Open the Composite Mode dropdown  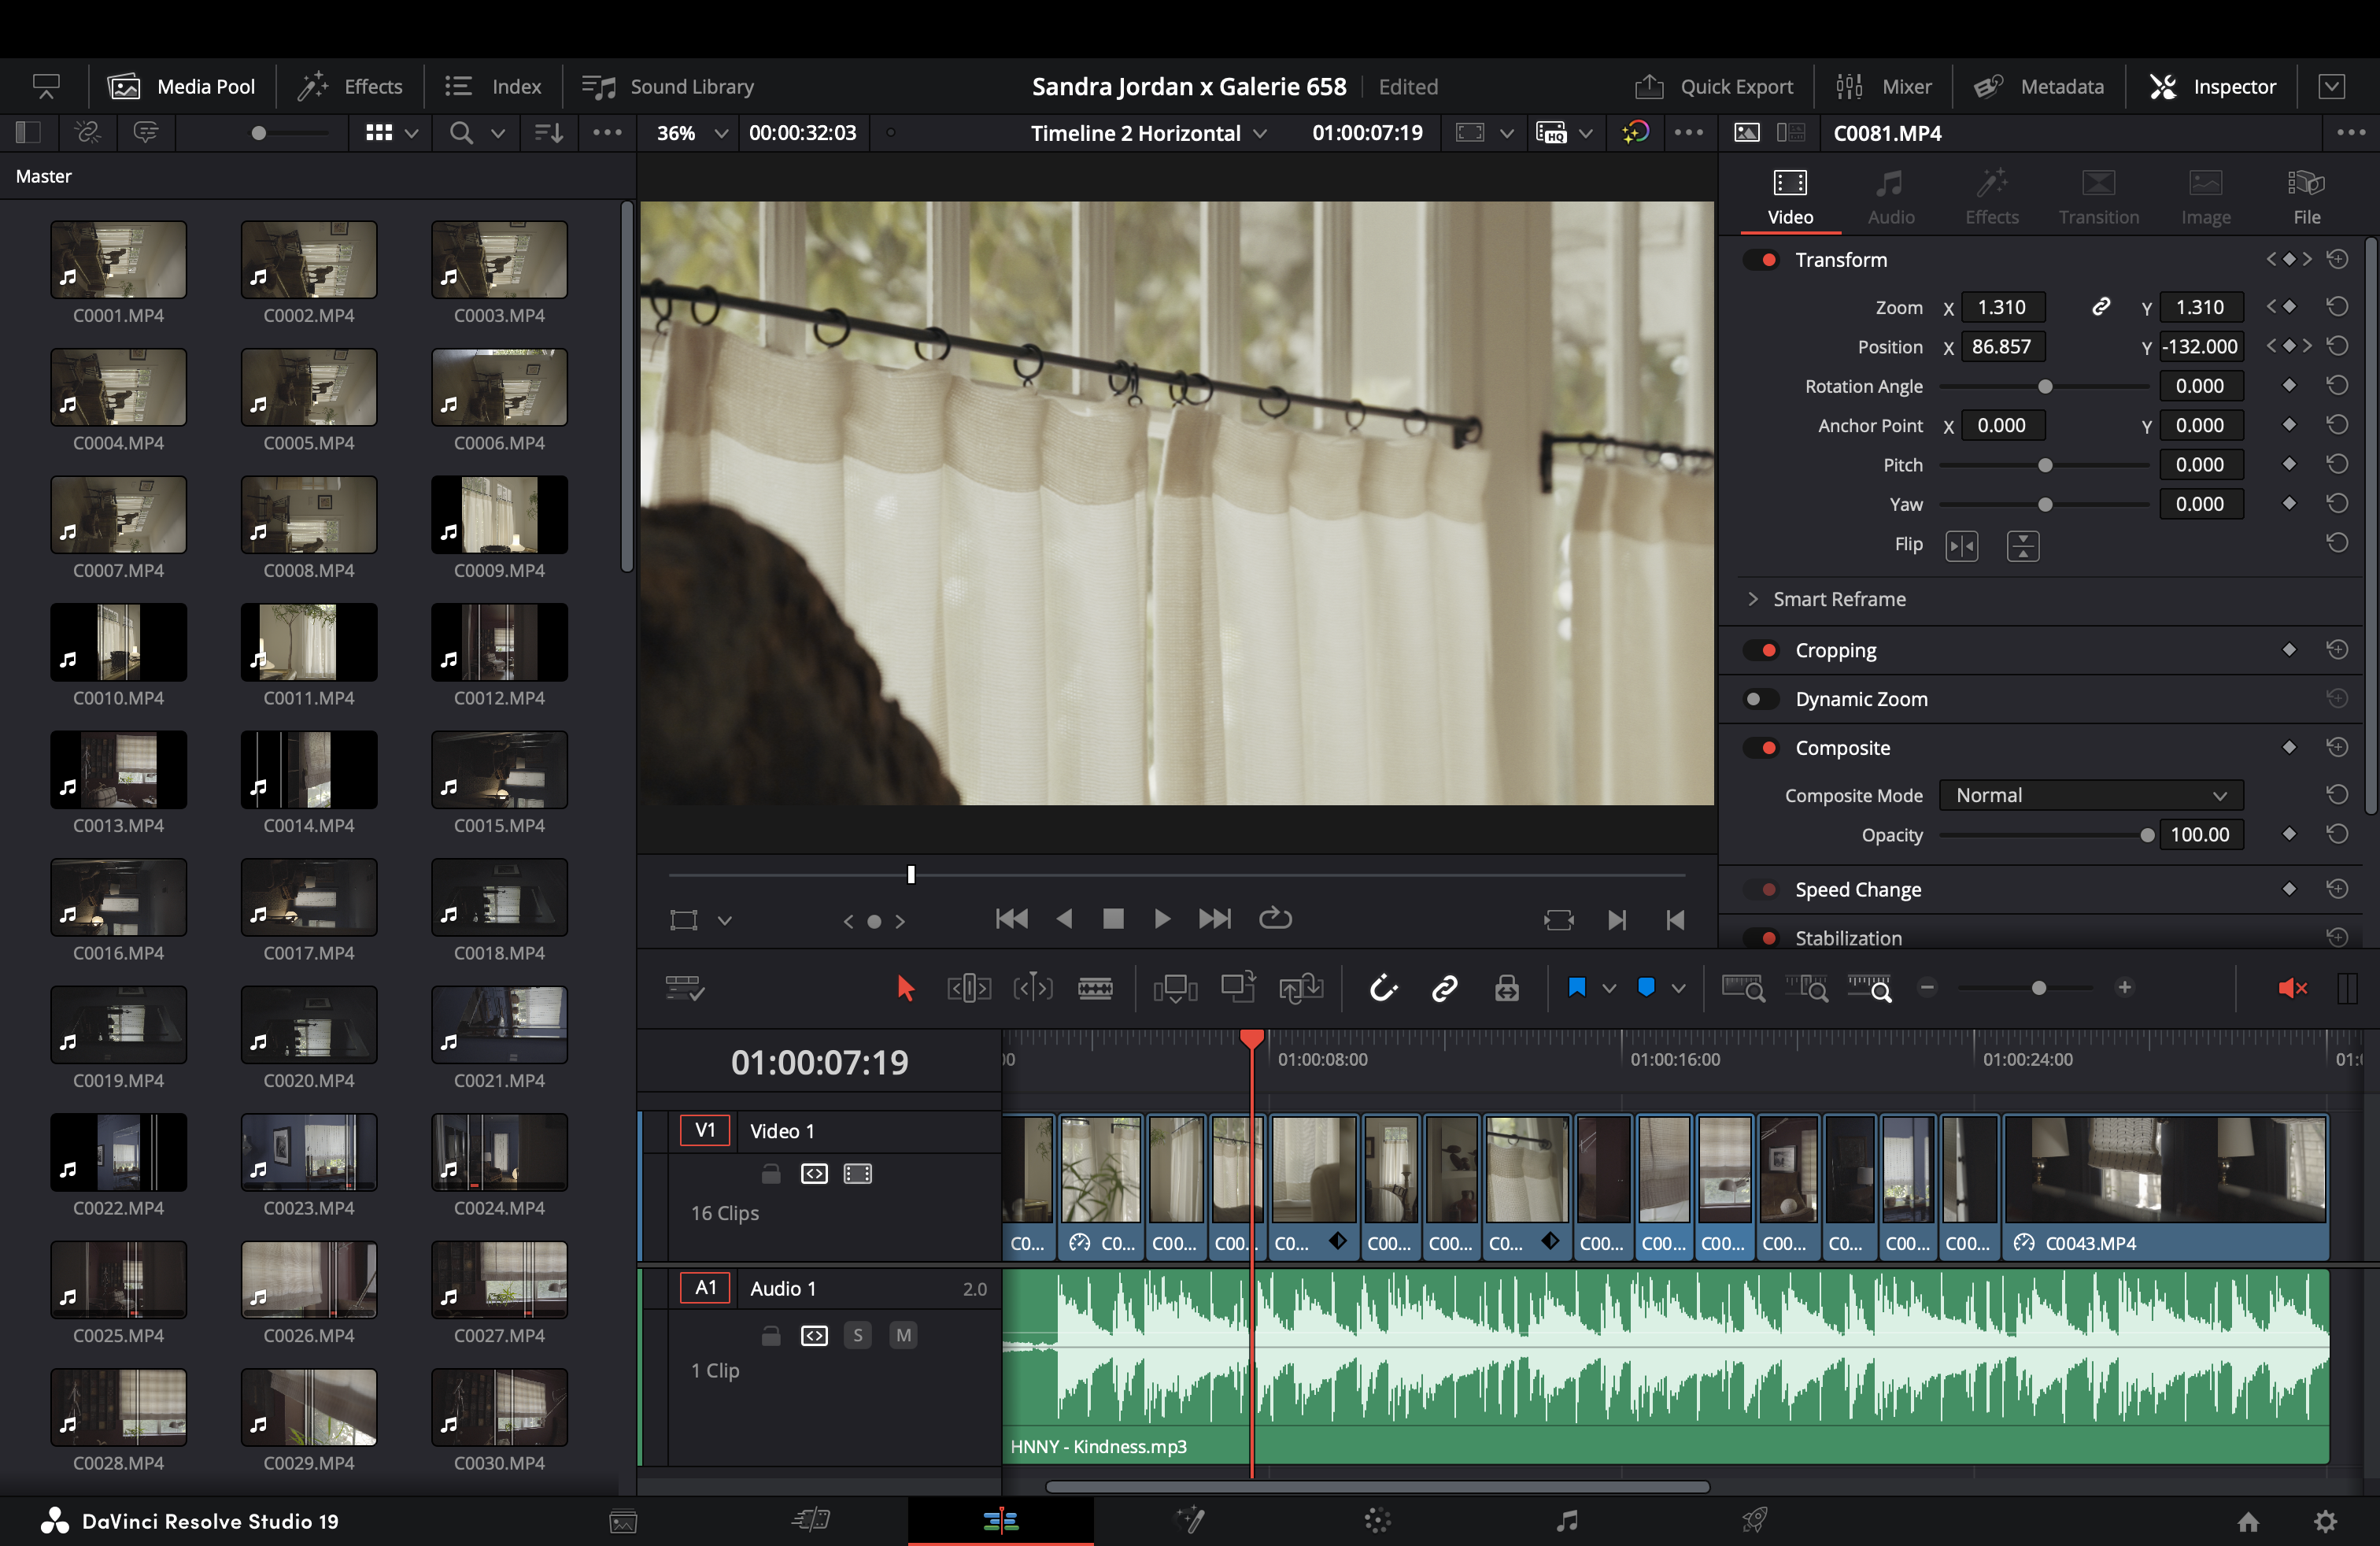pos(2090,795)
